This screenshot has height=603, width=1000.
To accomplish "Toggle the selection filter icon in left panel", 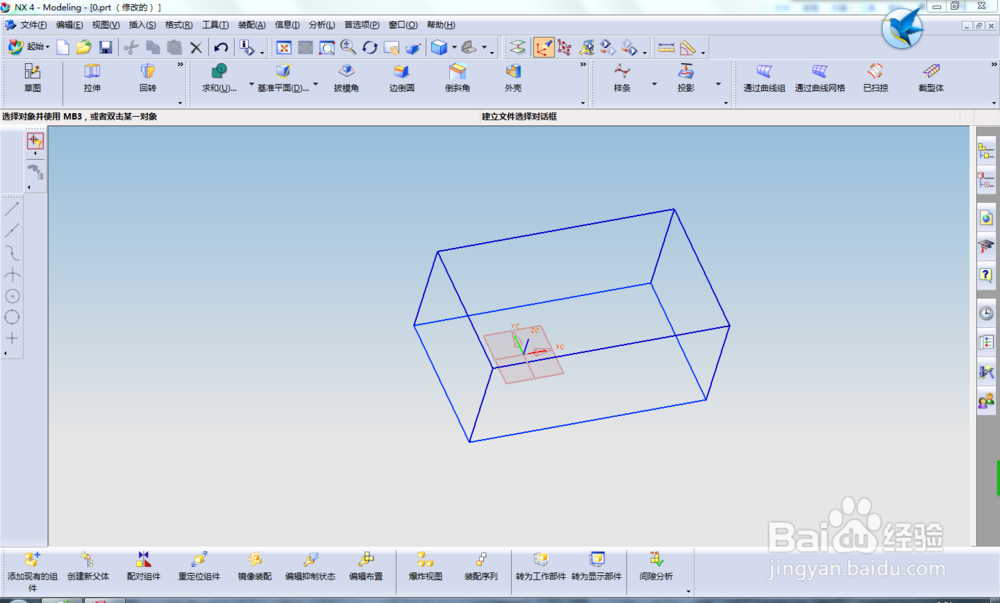I will click(x=35, y=141).
